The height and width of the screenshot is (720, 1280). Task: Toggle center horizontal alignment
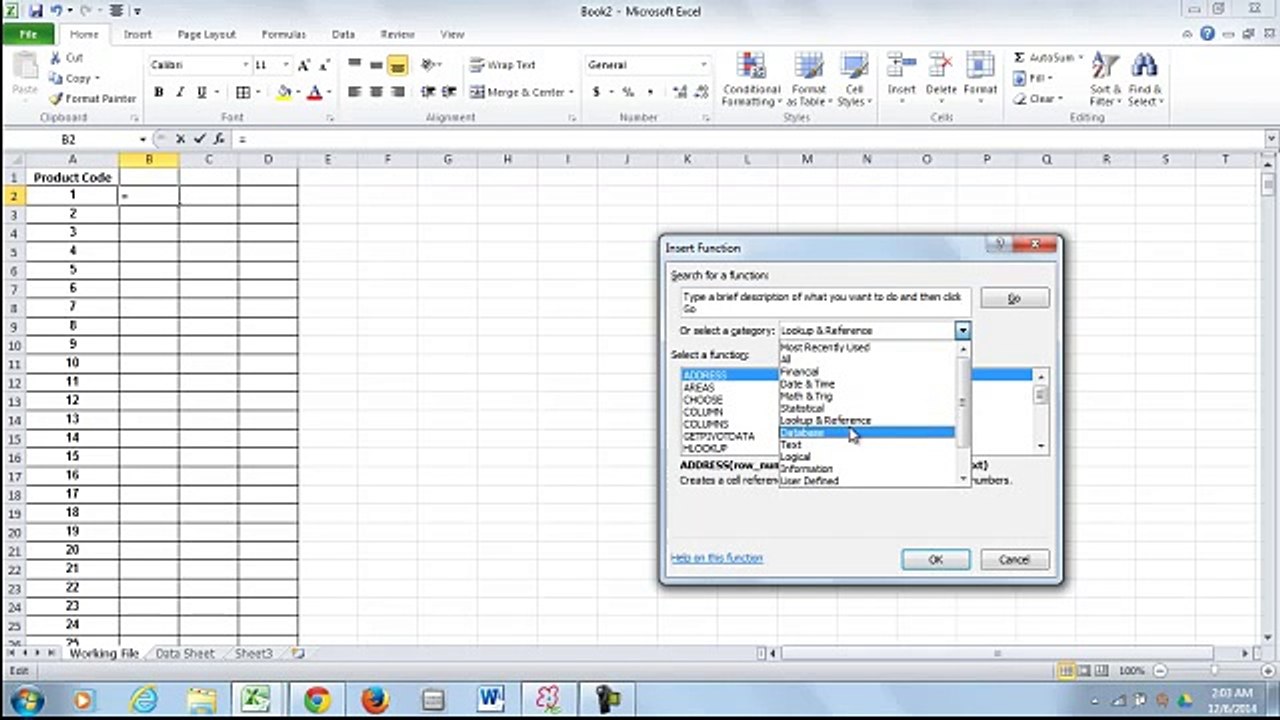pyautogui.click(x=376, y=92)
